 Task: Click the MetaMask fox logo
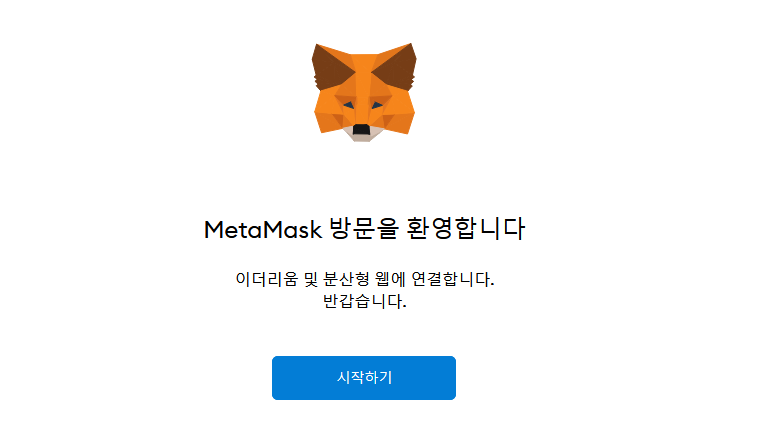[364, 92]
